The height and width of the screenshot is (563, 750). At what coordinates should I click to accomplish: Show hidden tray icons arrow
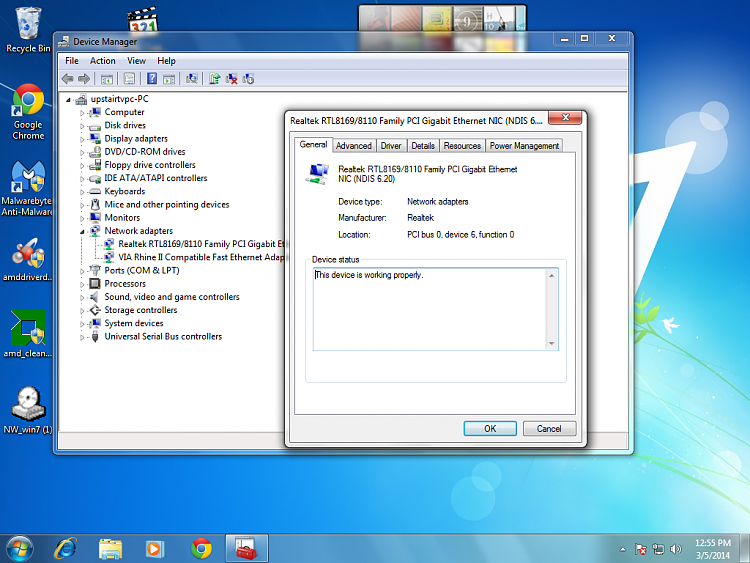point(622,550)
